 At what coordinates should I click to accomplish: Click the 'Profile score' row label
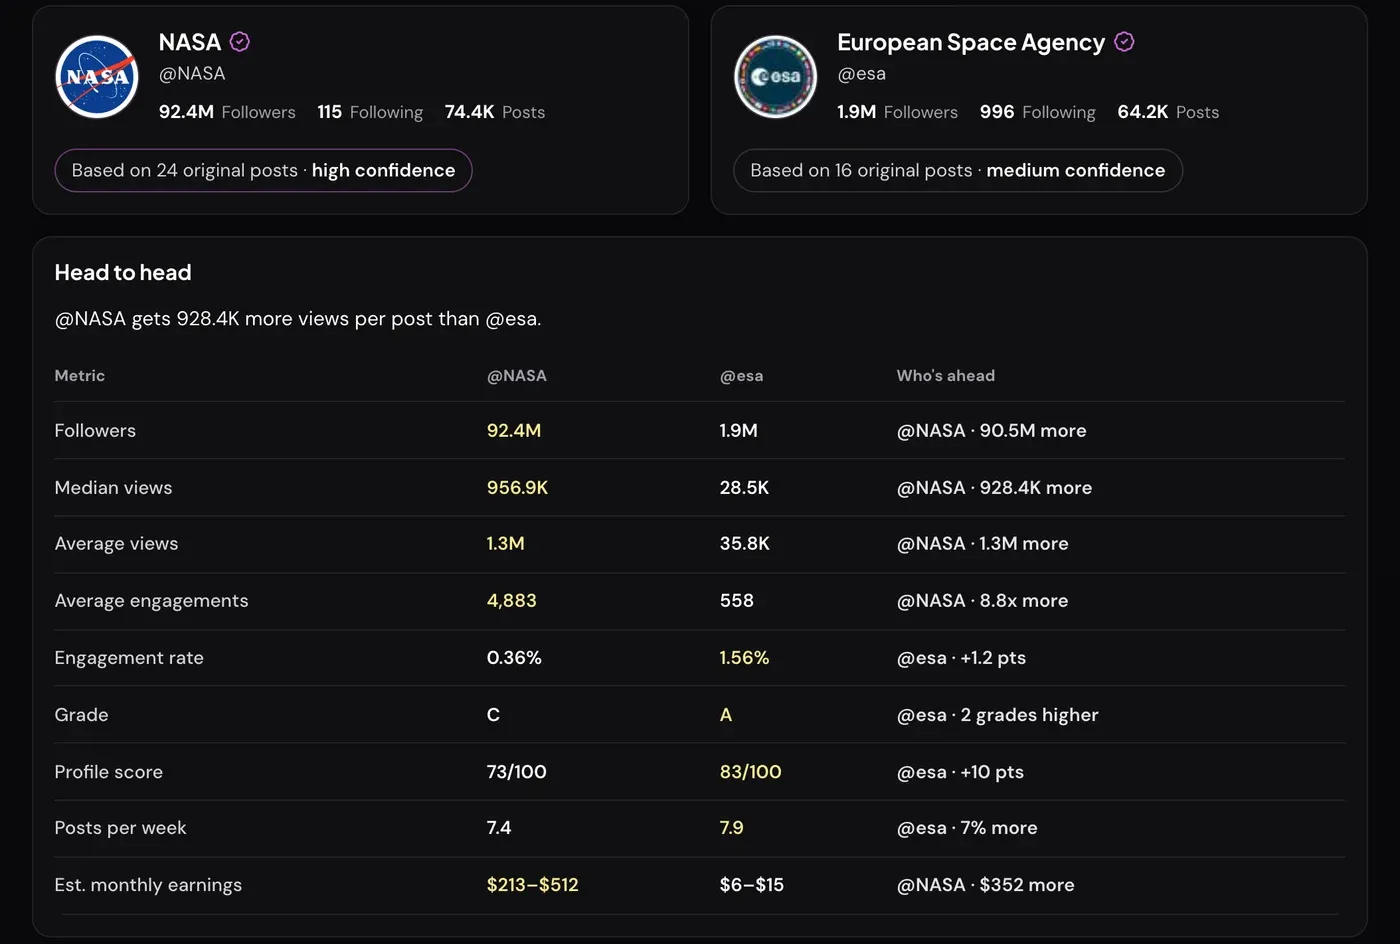[x=108, y=772]
